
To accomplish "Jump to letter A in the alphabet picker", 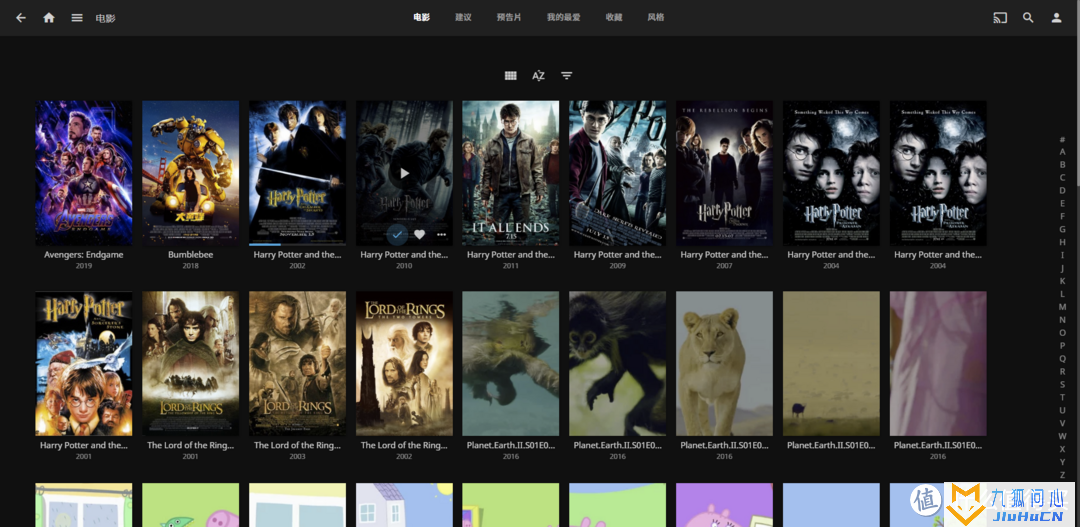I will pyautogui.click(x=1063, y=152).
